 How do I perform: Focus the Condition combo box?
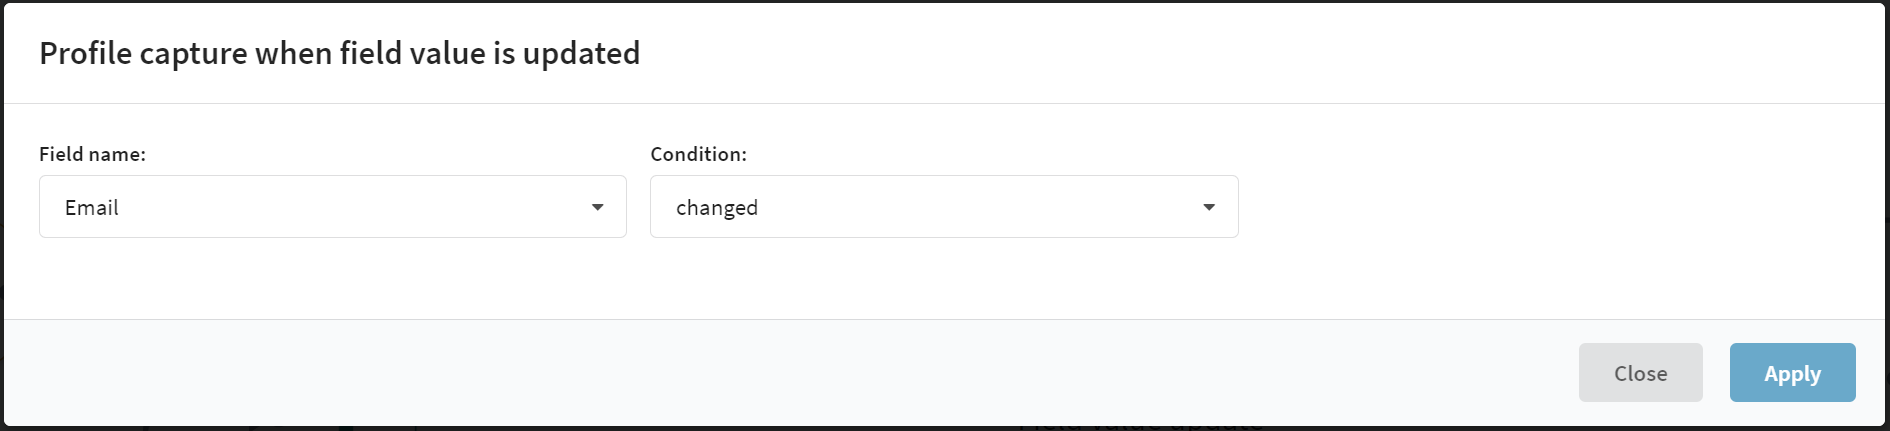[x=944, y=207]
